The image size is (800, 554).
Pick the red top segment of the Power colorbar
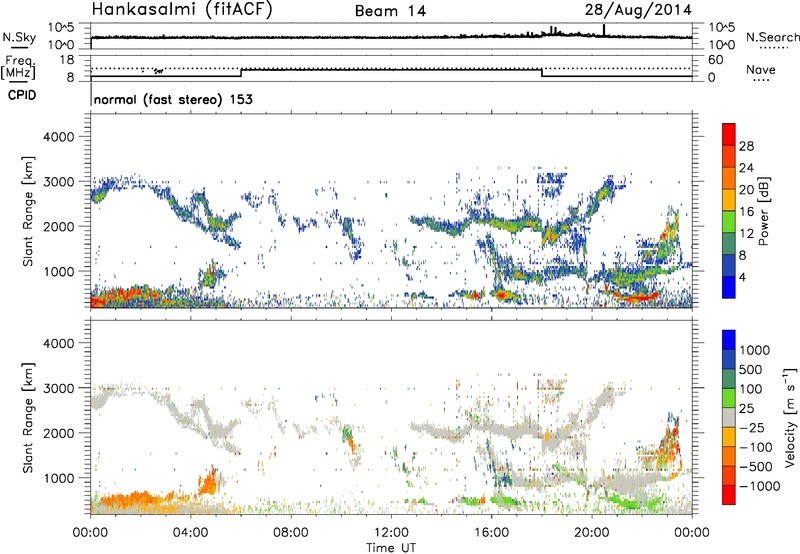[729, 134]
